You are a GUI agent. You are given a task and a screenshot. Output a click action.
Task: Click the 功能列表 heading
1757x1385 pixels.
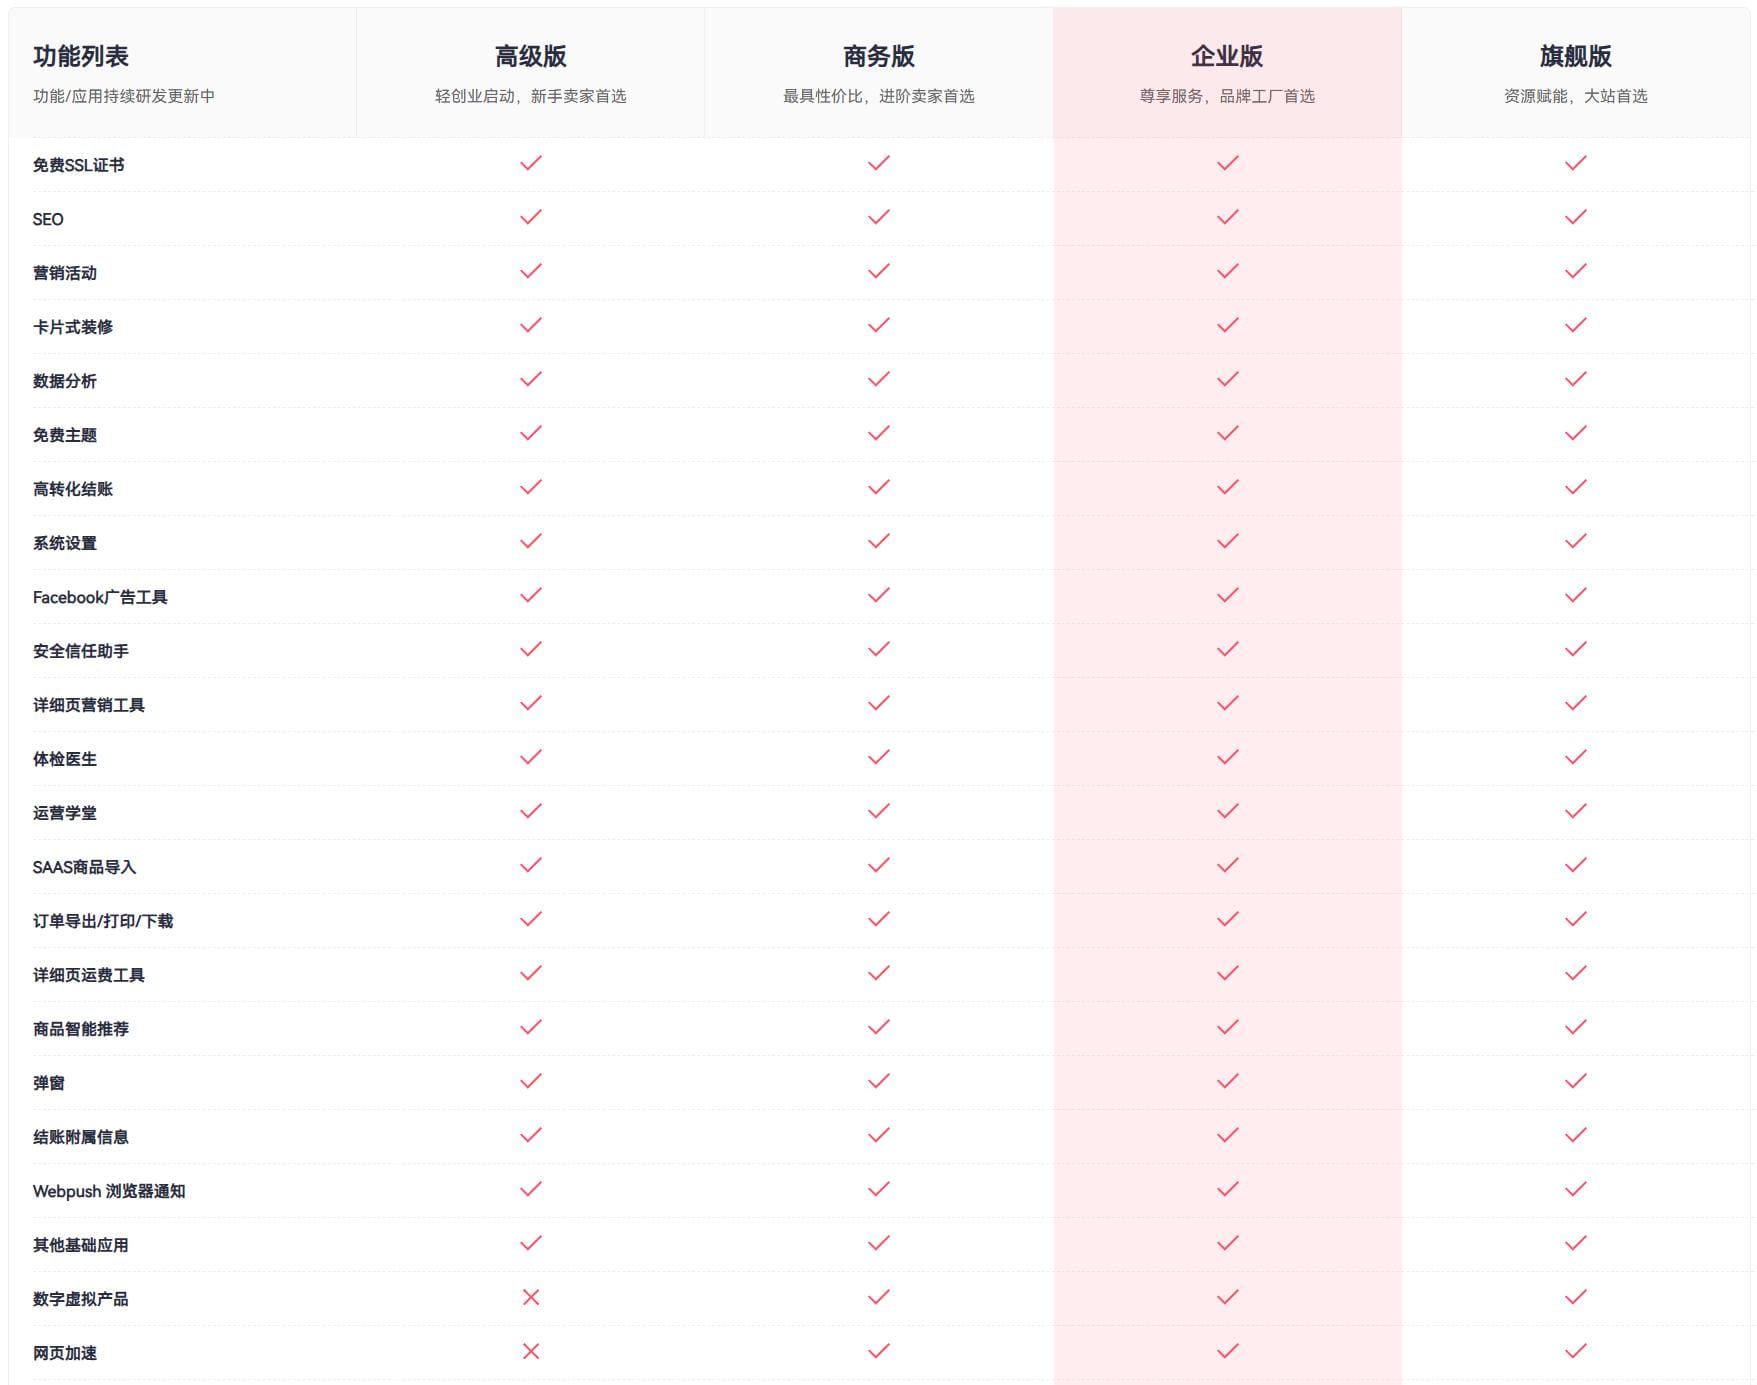point(81,57)
